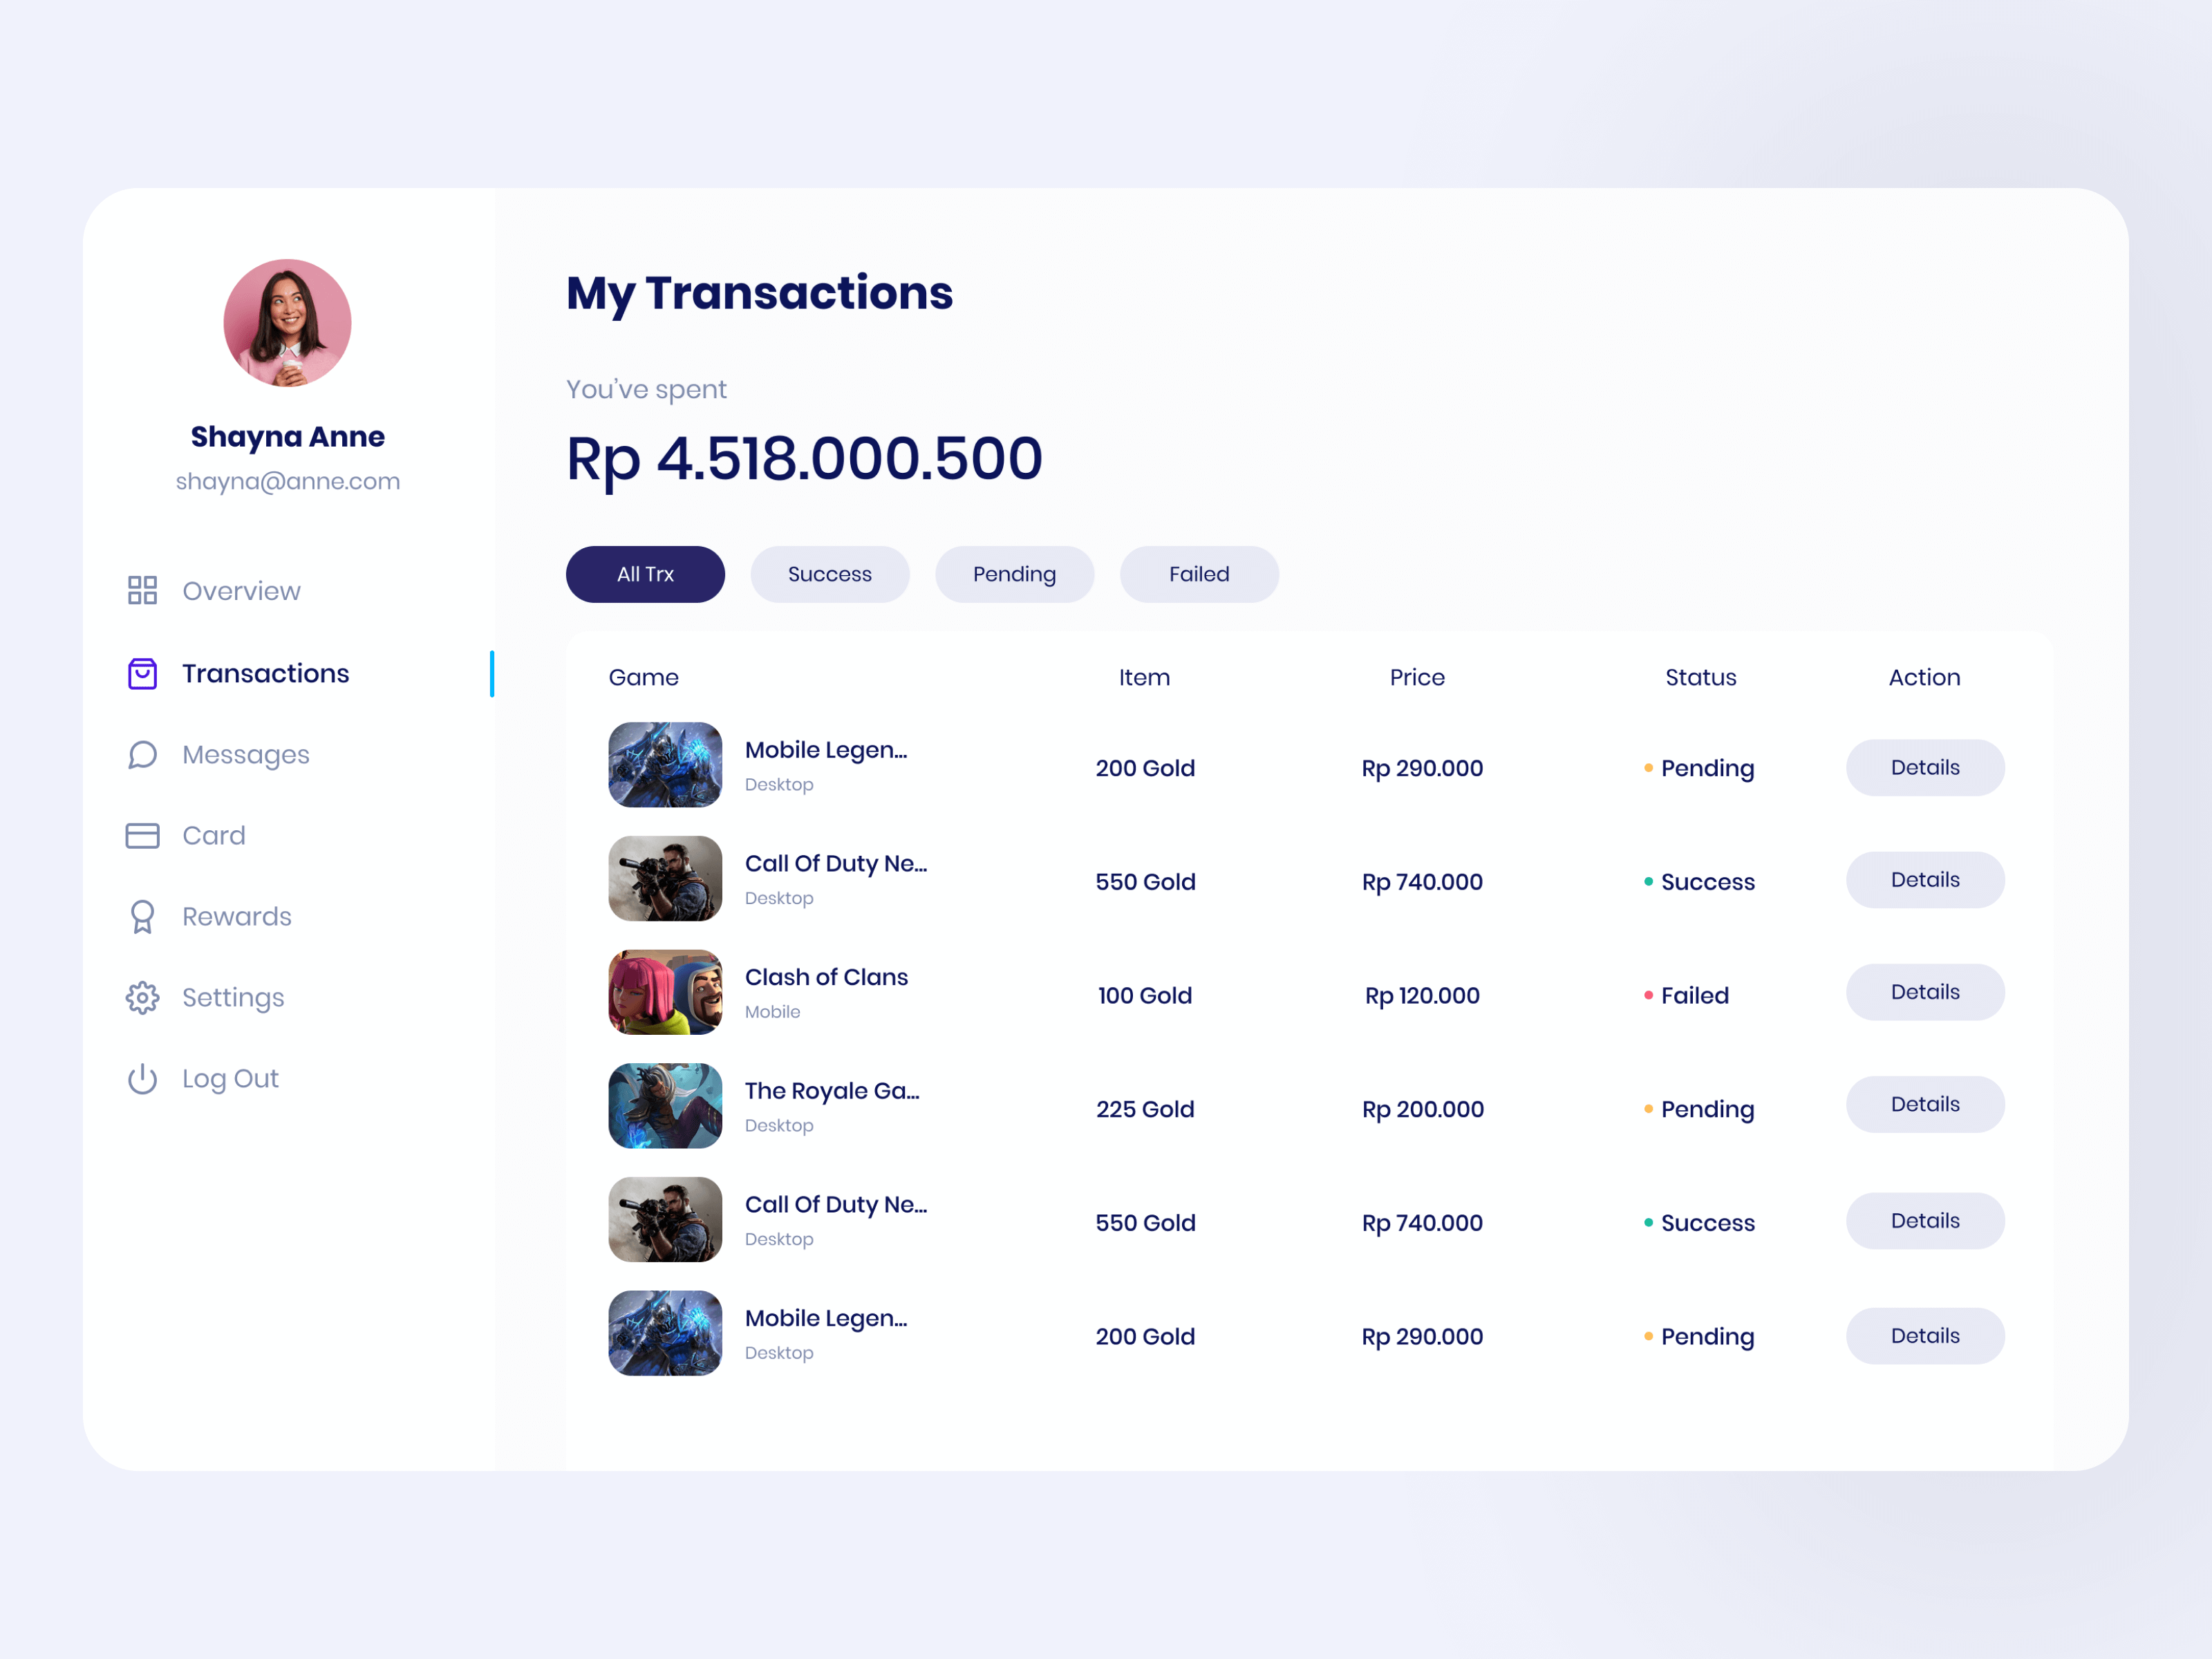Click the 100 Gold item cell
The height and width of the screenshot is (1659, 2212).
[x=1145, y=996]
